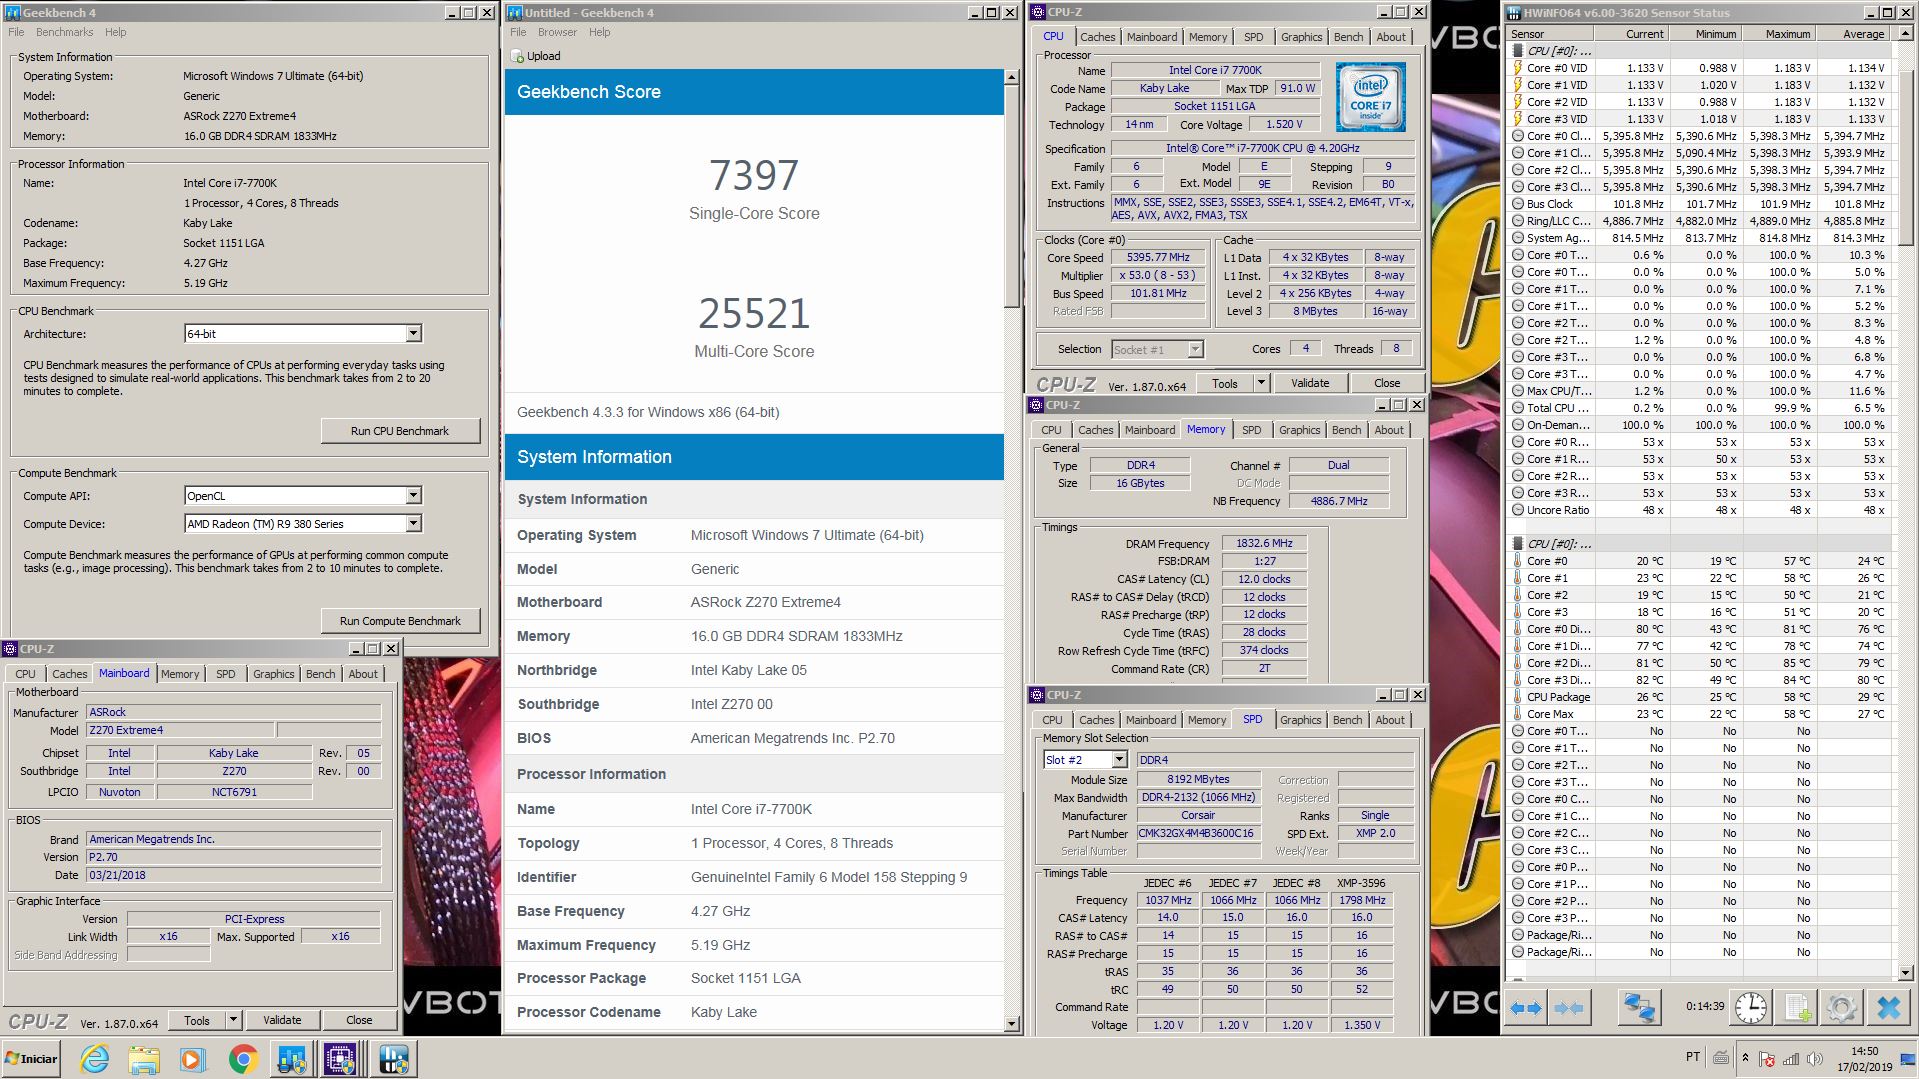The width and height of the screenshot is (1919, 1079).
Task: Switch to Graphics tab in CPU-Z SPD window
Action: click(1300, 720)
